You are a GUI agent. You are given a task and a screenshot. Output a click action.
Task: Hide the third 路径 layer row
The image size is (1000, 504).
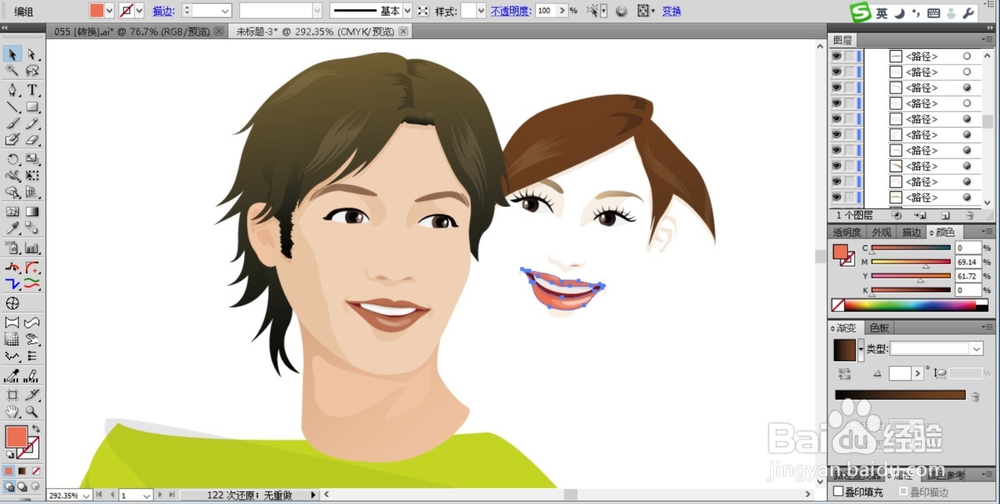836,87
